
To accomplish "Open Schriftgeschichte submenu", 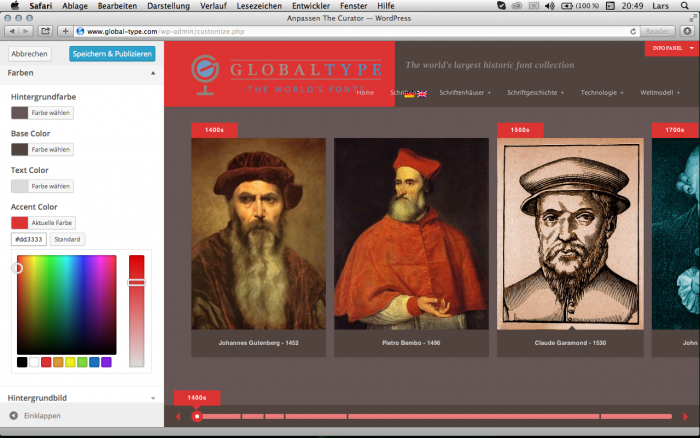I will [535, 92].
